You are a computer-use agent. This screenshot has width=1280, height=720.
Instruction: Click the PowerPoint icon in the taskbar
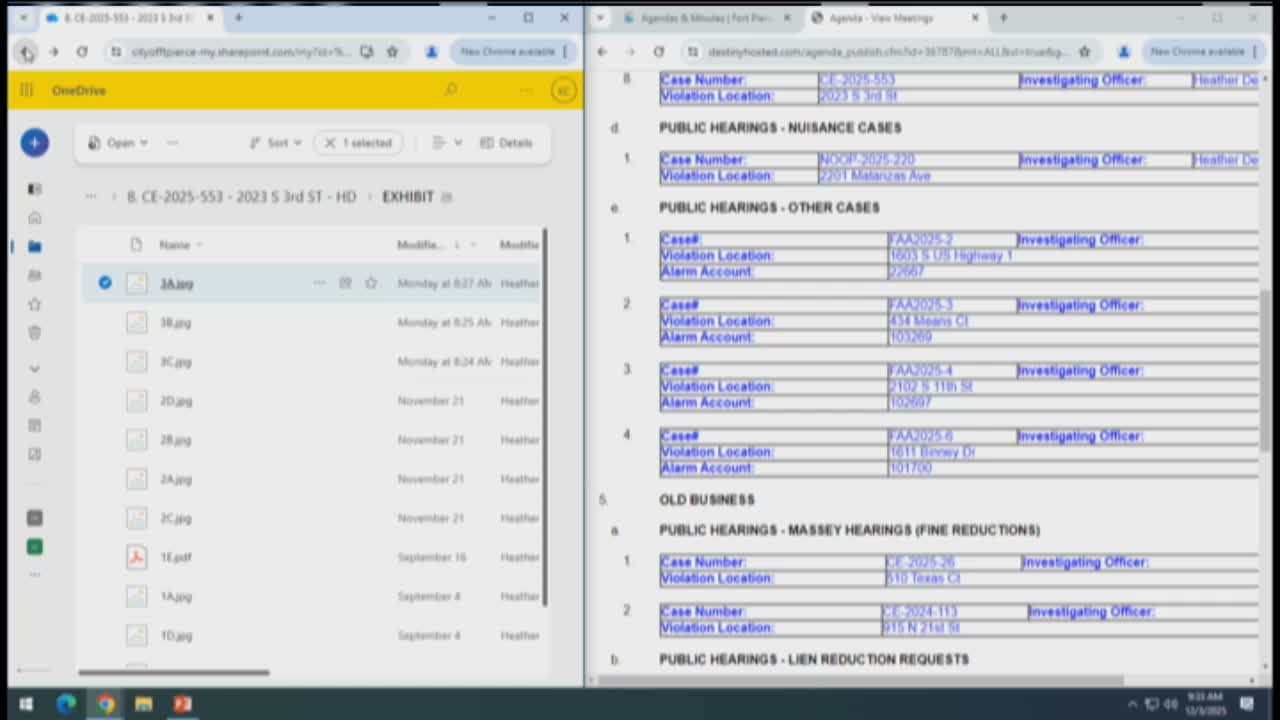click(182, 704)
